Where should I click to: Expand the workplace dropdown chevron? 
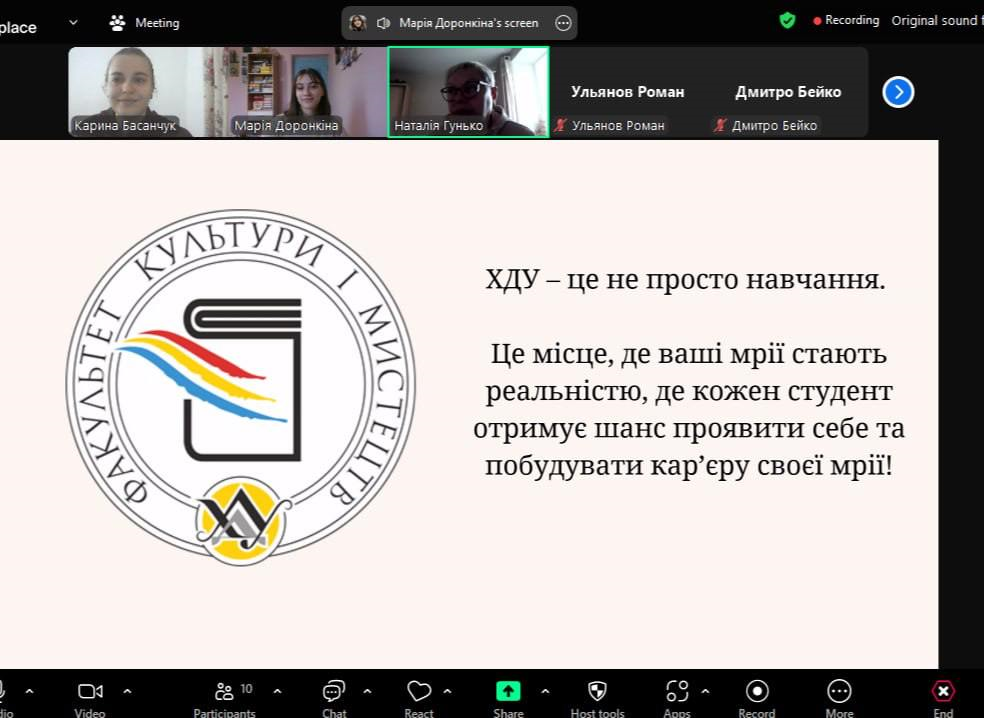click(73, 23)
